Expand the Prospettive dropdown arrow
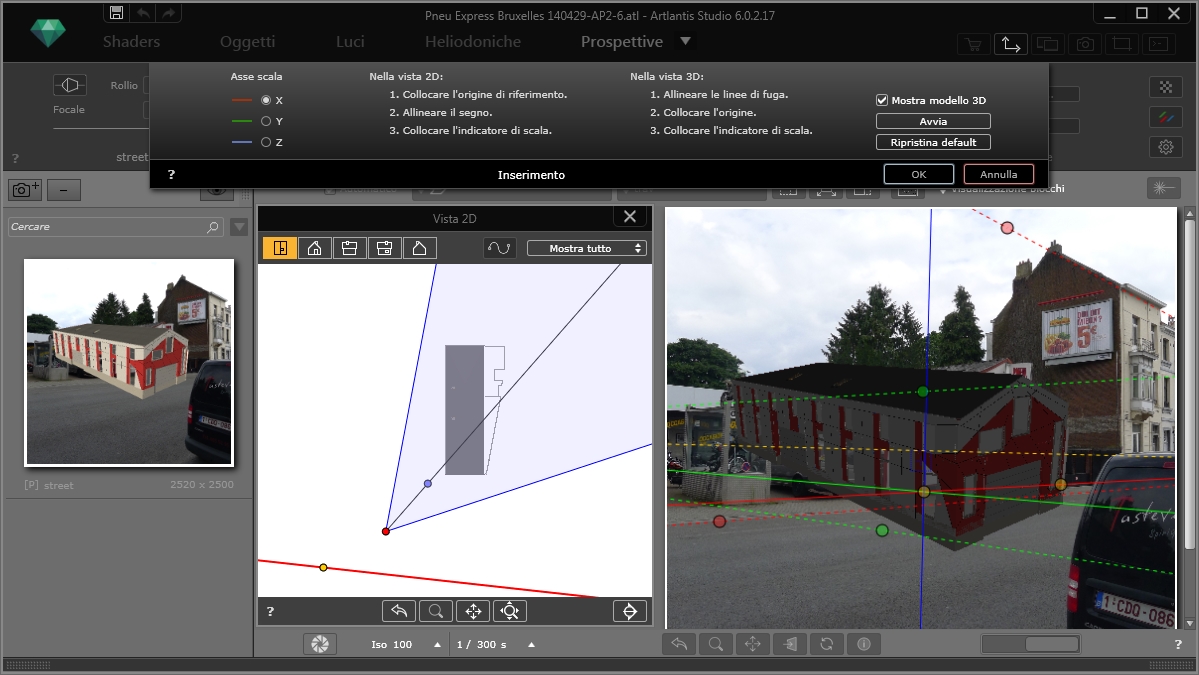The width and height of the screenshot is (1199, 675). coord(685,41)
